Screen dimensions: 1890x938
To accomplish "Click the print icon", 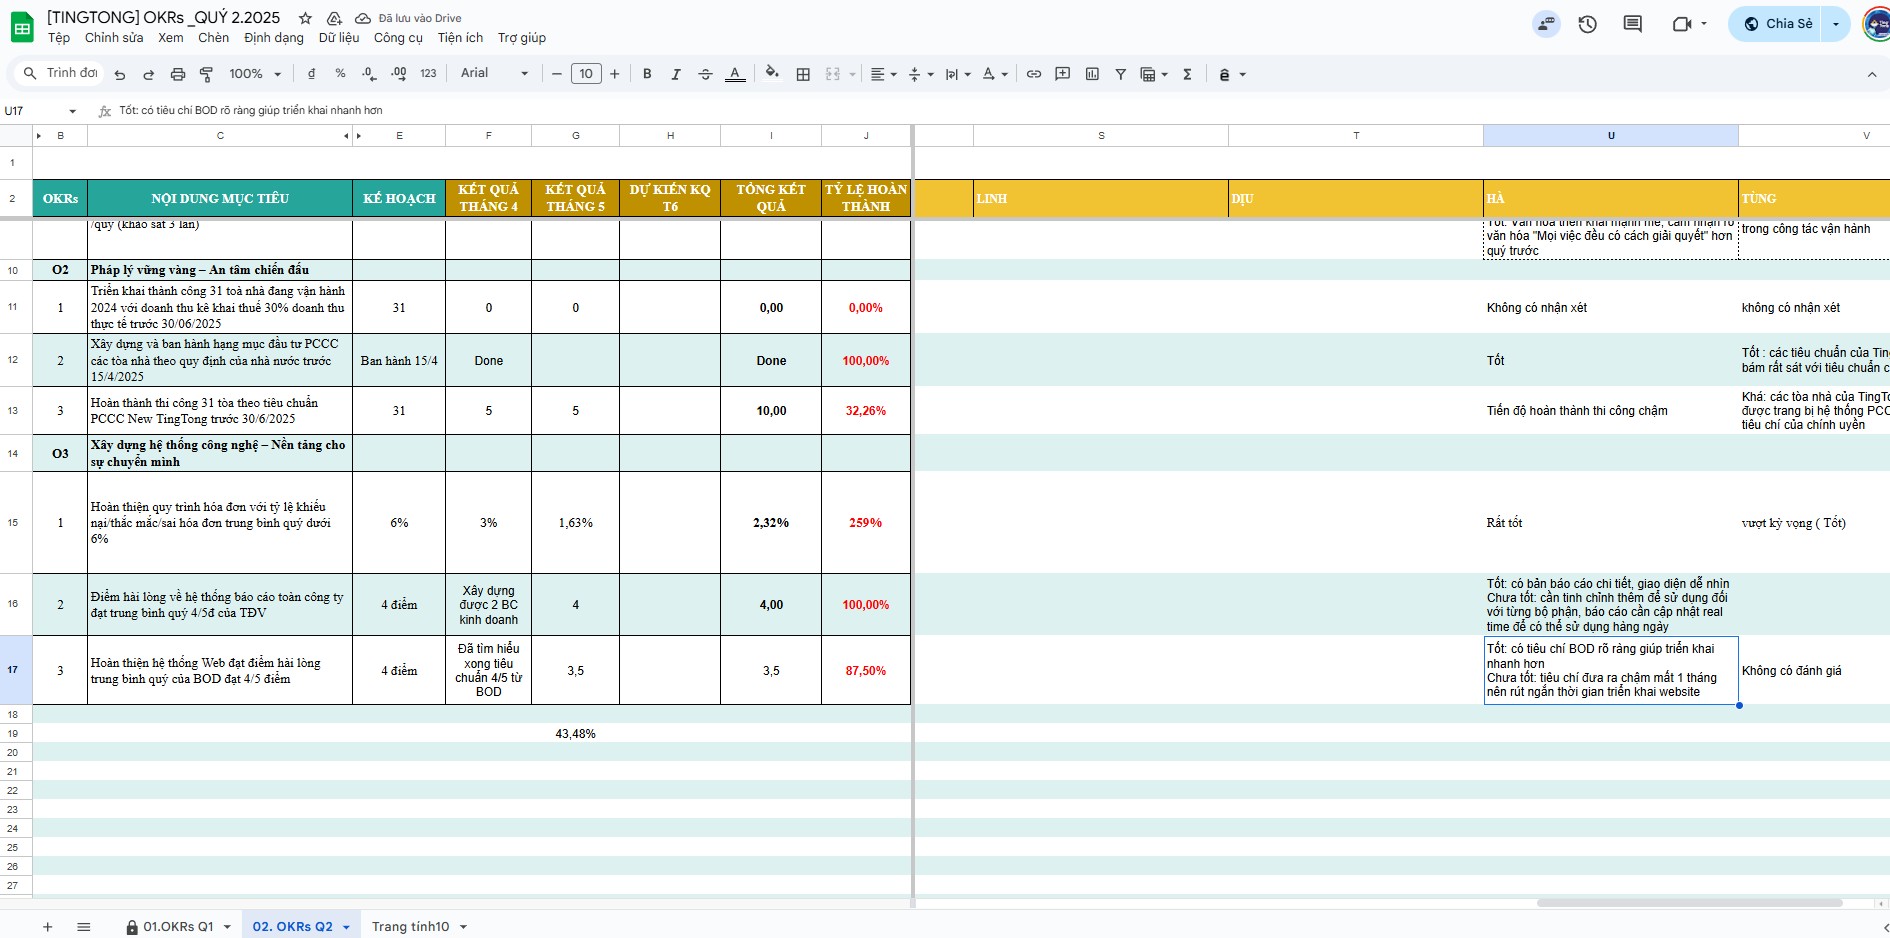I will [178, 74].
